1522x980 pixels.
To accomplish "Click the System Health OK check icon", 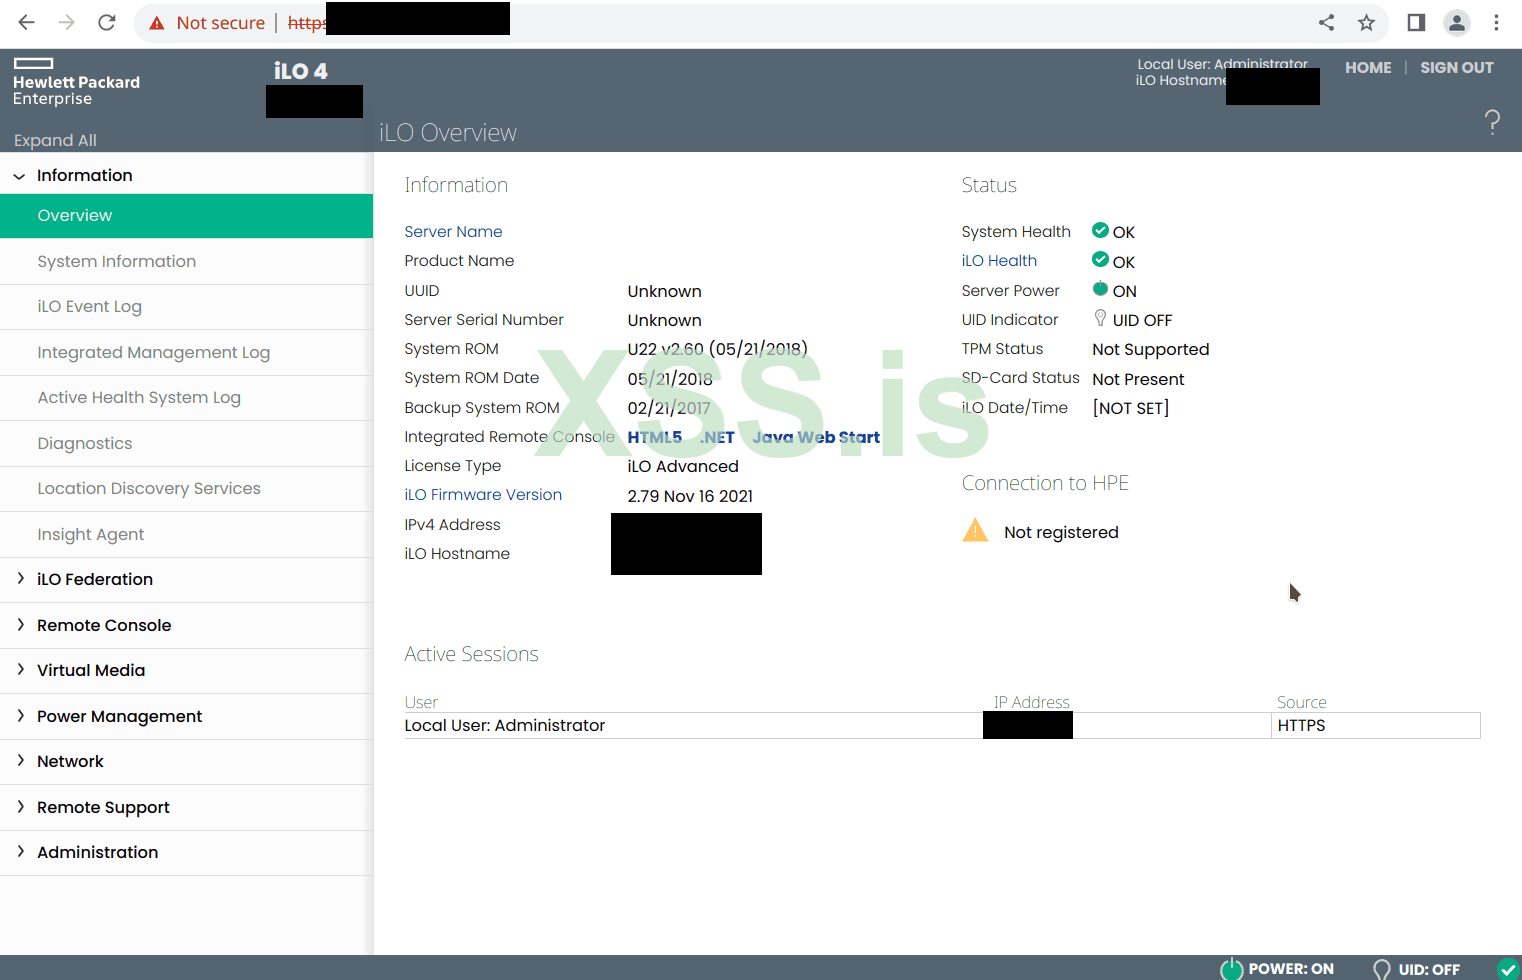I will coord(1100,230).
